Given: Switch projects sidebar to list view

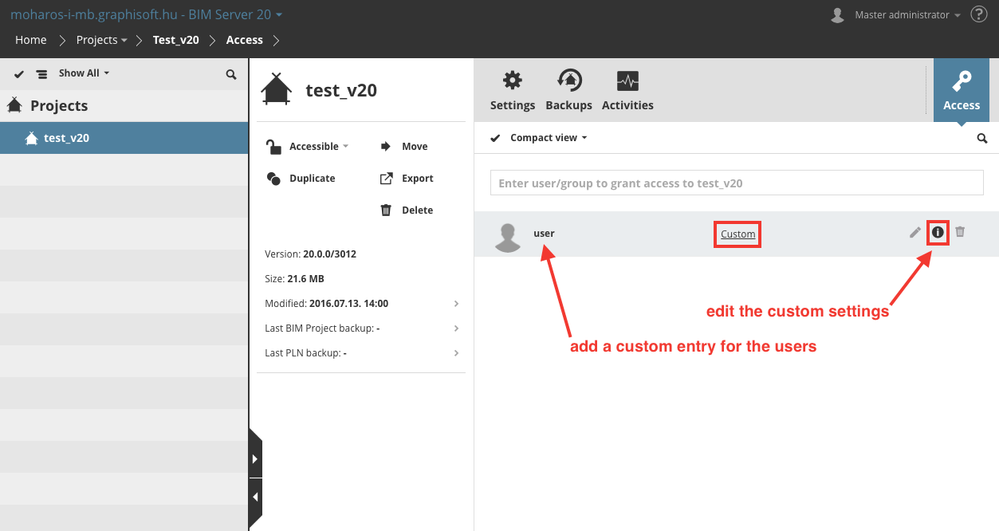Looking at the screenshot, I should click(41, 74).
